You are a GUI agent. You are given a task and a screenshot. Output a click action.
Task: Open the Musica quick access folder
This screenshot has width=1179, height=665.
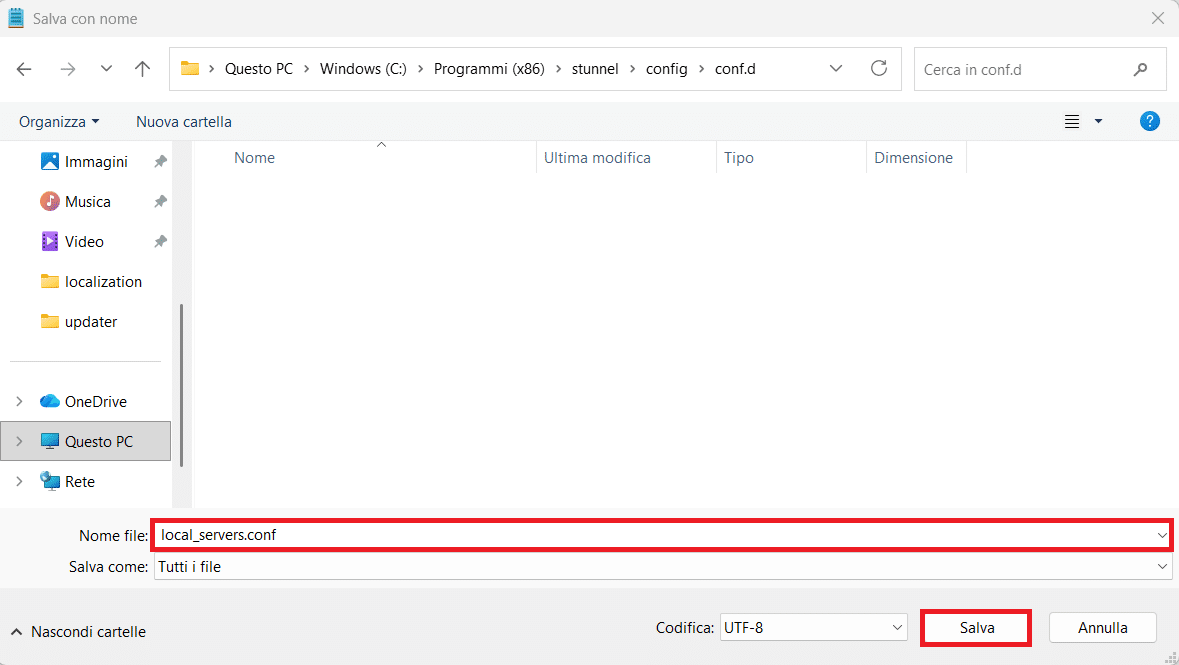point(87,201)
